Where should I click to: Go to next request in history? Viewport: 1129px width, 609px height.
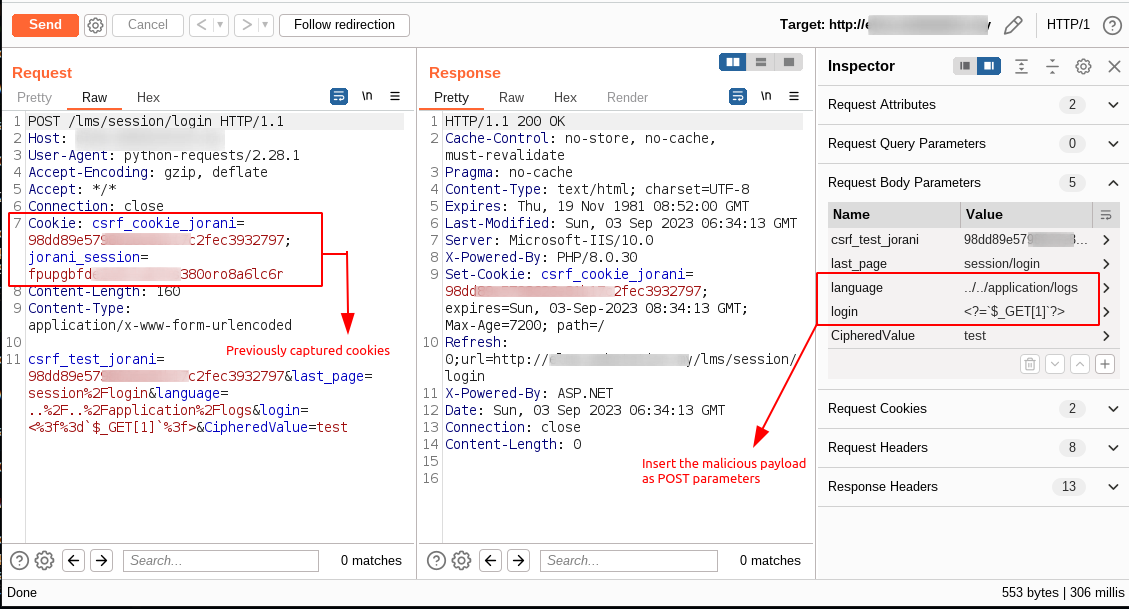click(x=246, y=24)
